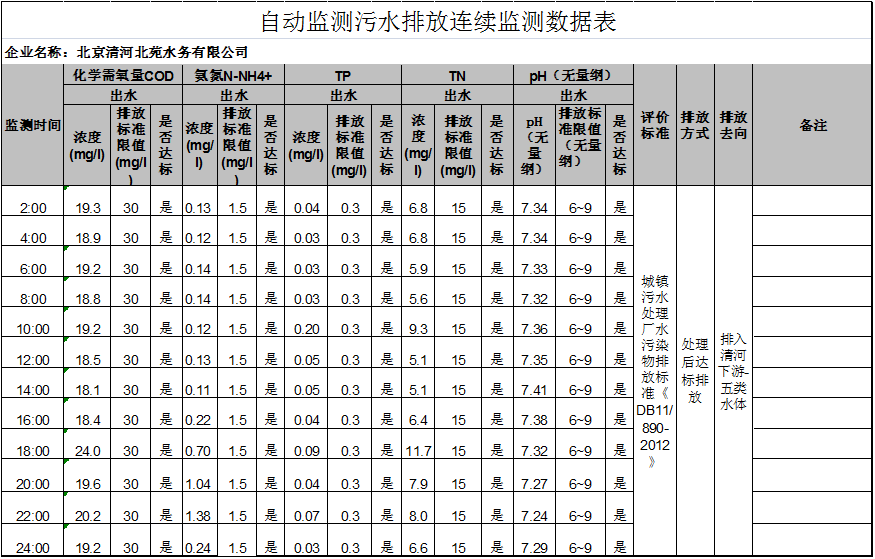875x559 pixels.
Task: Select COD value 24.0 in 18:00 row
Action: click(x=88, y=444)
